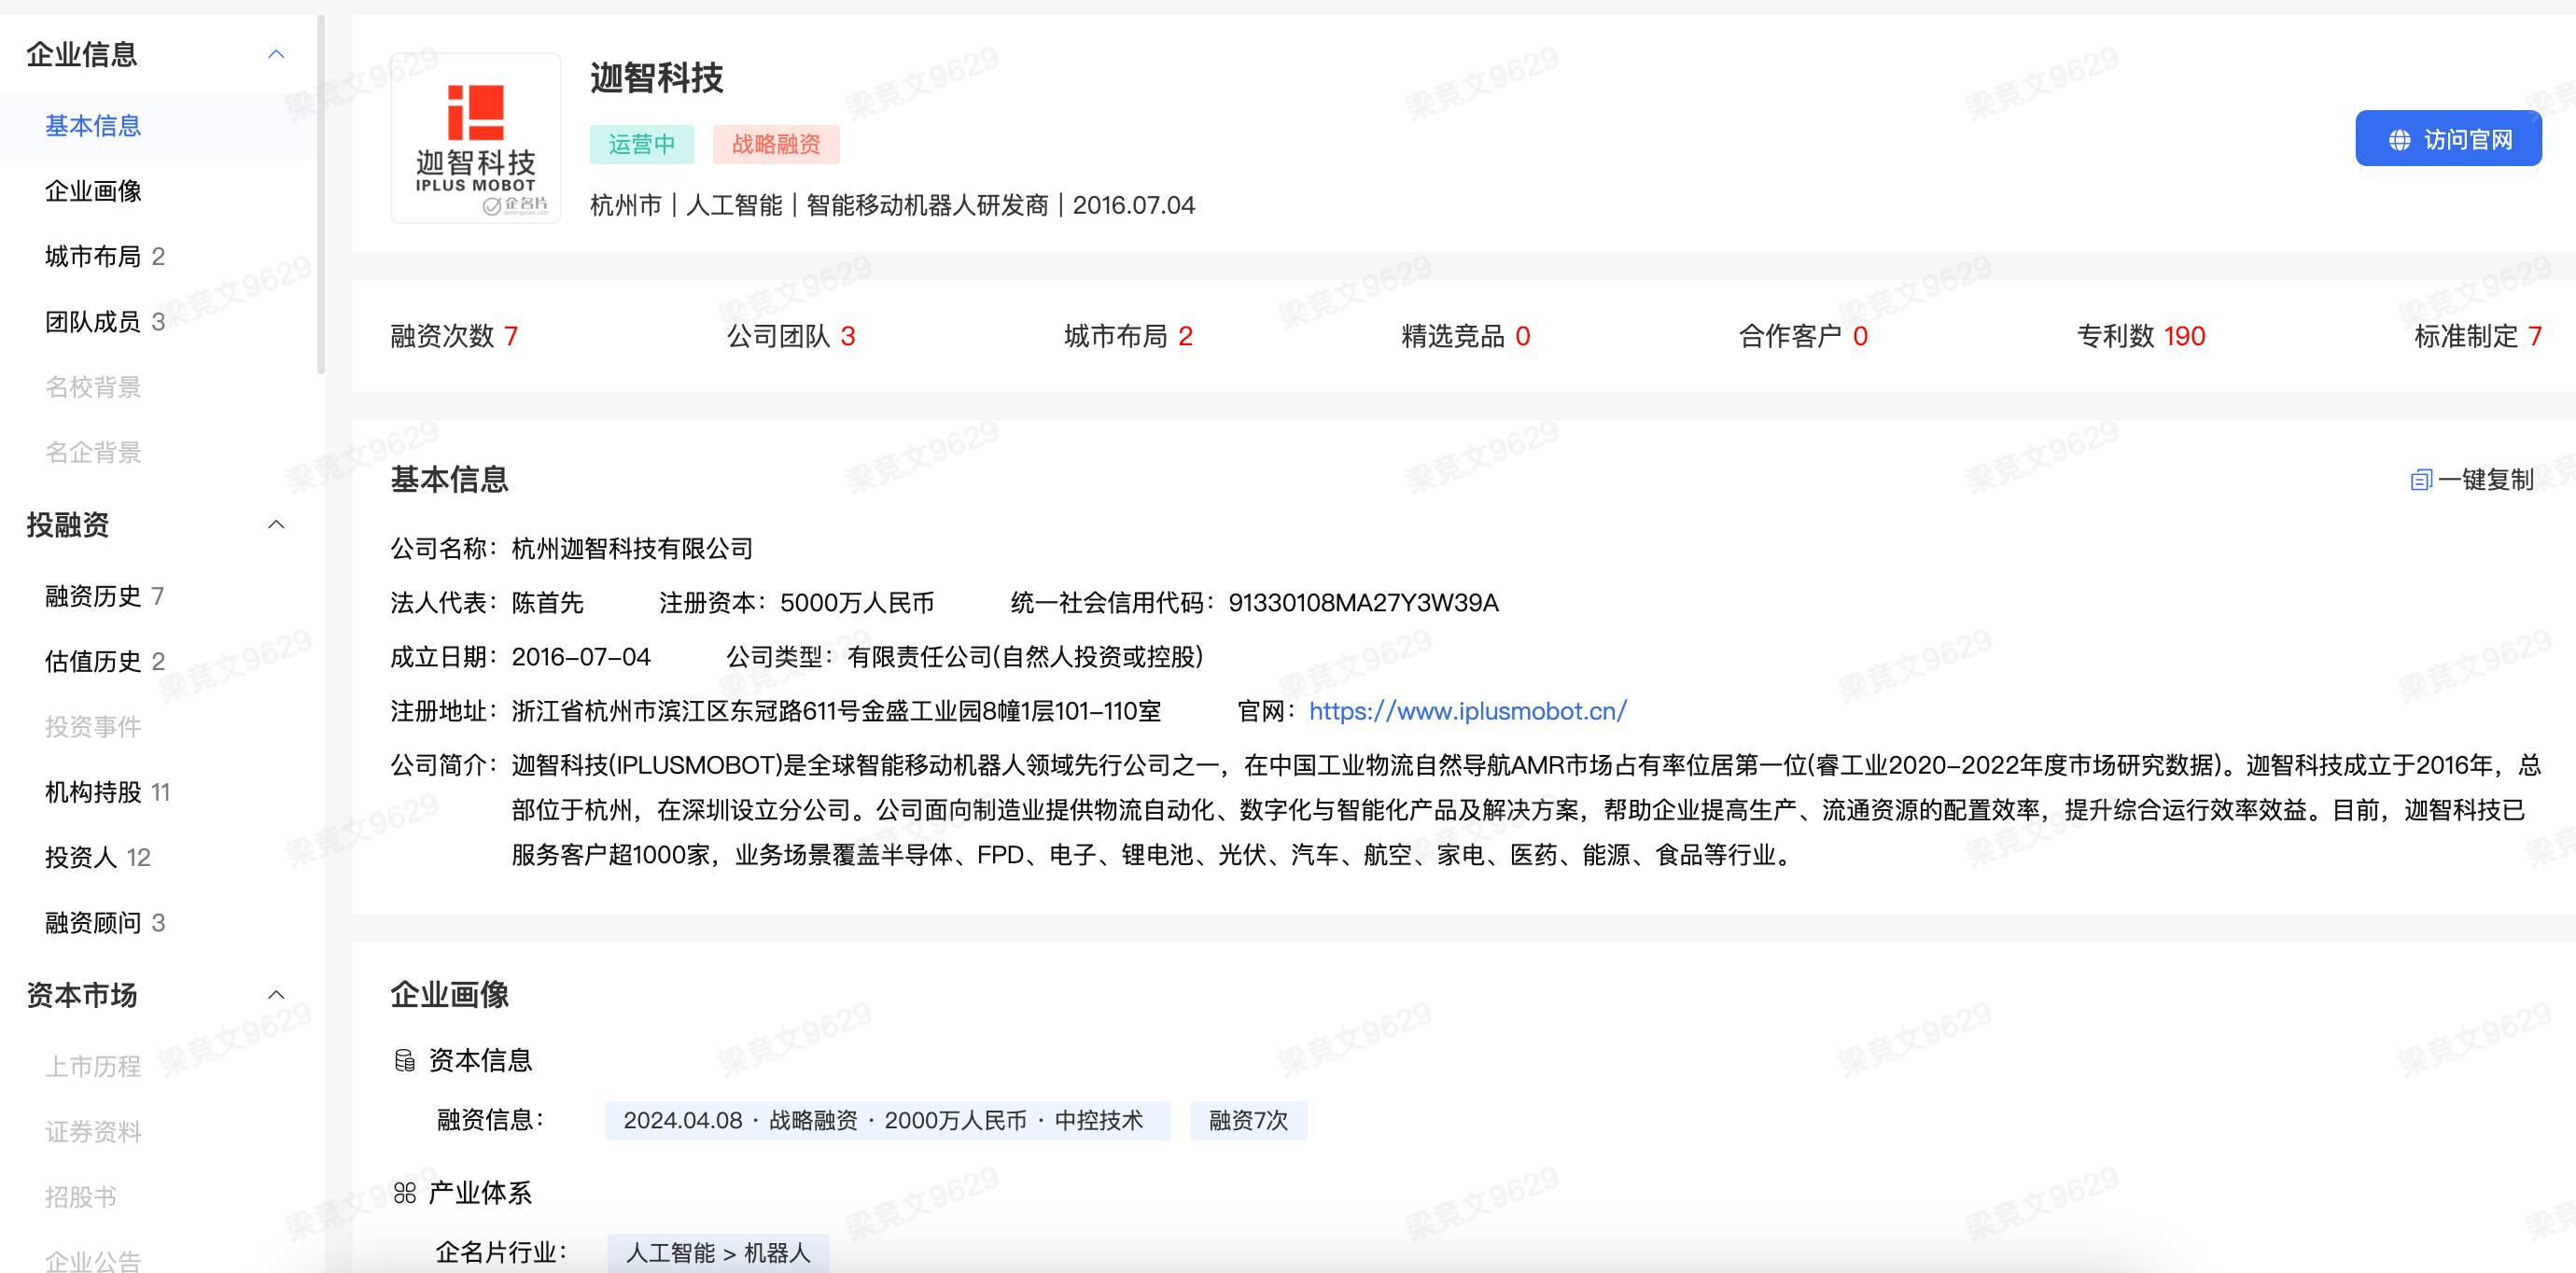Click the 资本信息 database icon
The height and width of the screenshot is (1273, 2576).
tap(405, 1060)
